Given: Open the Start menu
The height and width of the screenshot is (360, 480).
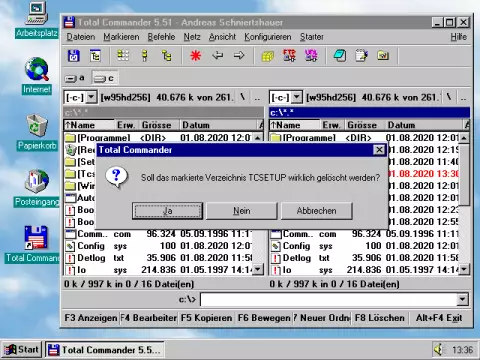Looking at the screenshot, I should [x=21, y=350].
